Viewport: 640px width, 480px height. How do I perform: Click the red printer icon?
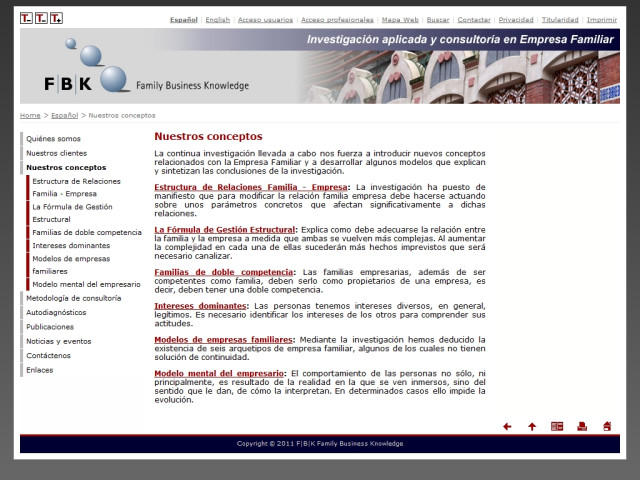[582, 426]
